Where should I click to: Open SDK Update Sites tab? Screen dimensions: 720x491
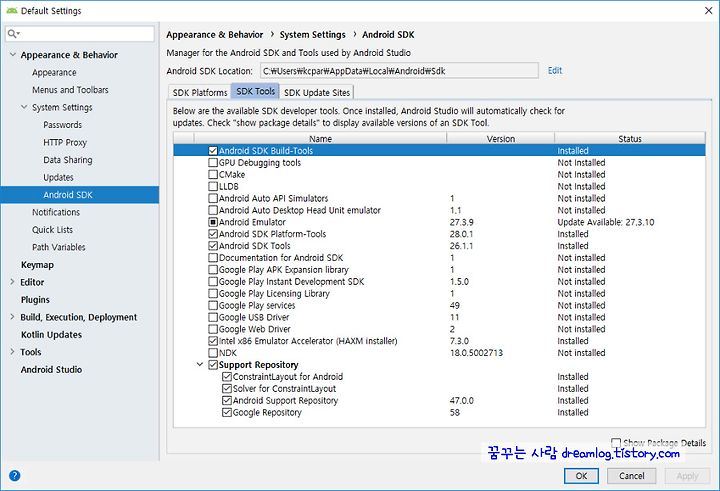click(x=317, y=92)
